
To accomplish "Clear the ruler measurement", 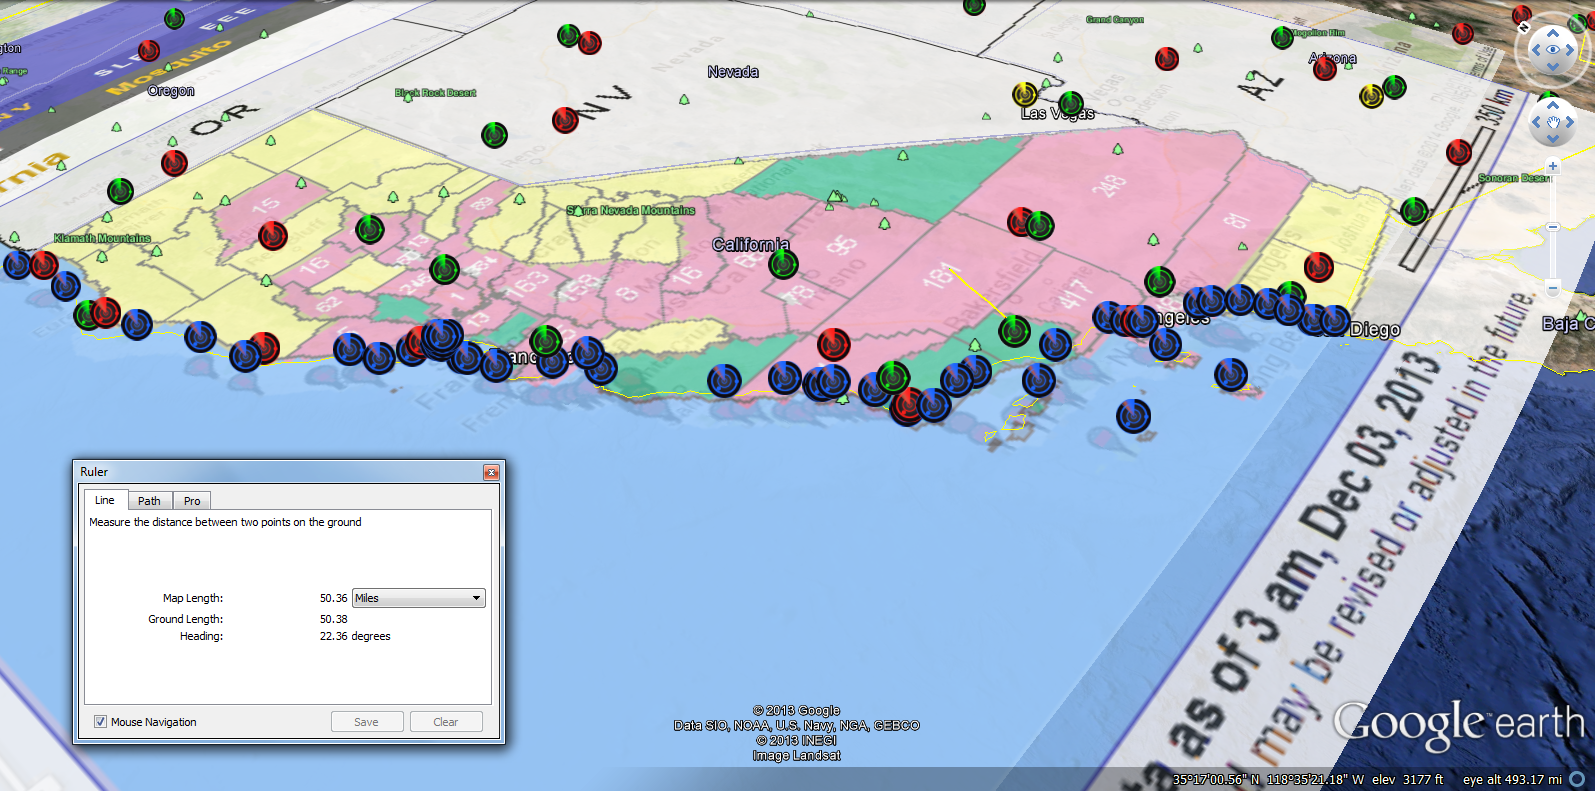I will 446,722.
